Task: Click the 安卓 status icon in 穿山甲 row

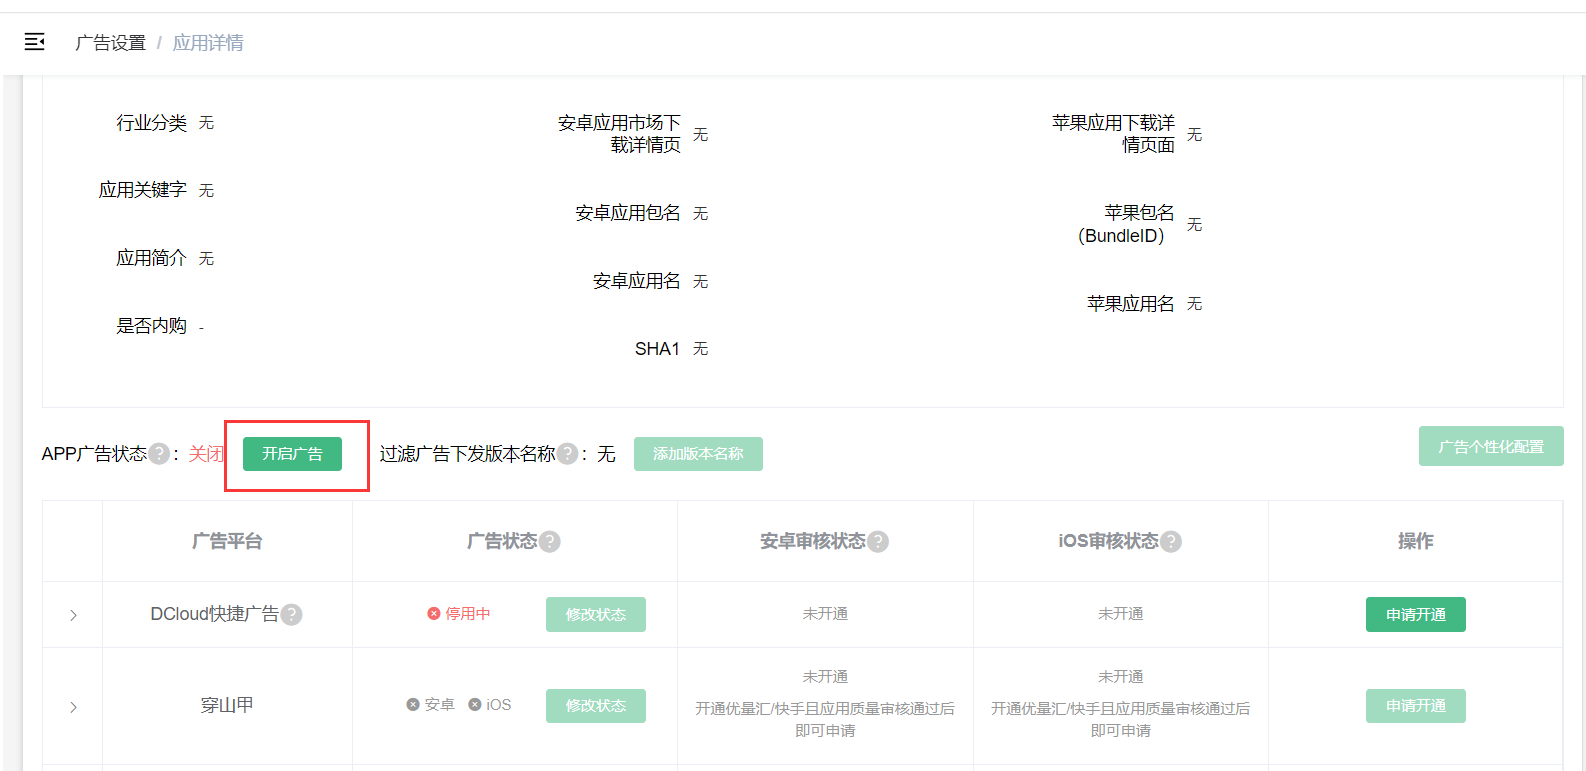Action: (413, 704)
